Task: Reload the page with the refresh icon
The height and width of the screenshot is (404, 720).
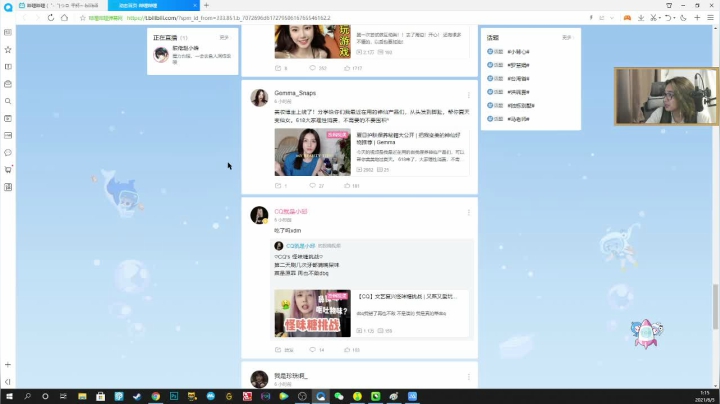Action: pos(51,17)
